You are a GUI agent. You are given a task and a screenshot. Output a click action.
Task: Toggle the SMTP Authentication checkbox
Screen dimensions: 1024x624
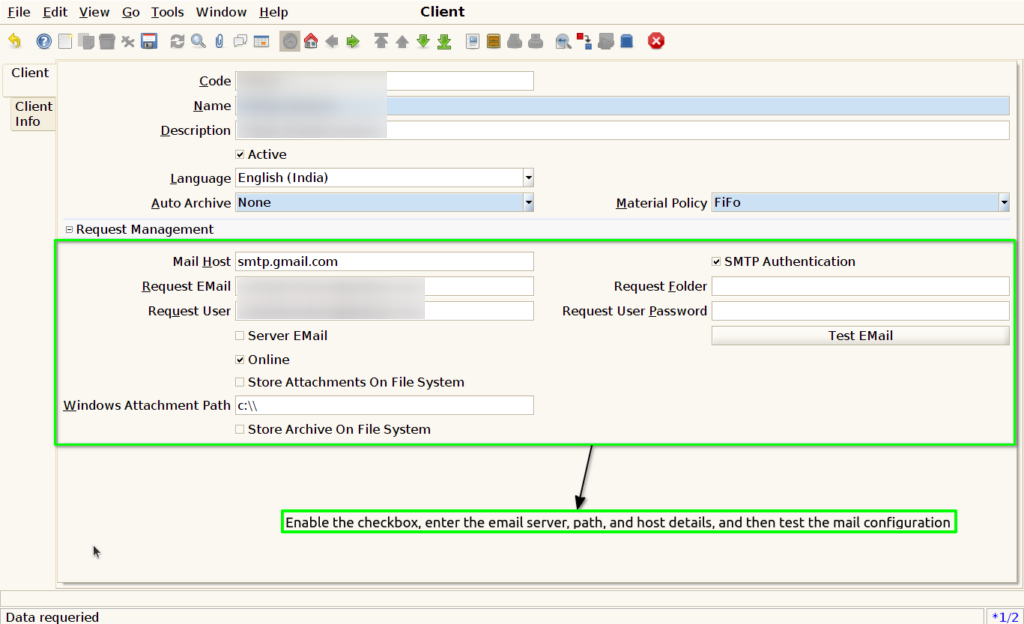716,262
